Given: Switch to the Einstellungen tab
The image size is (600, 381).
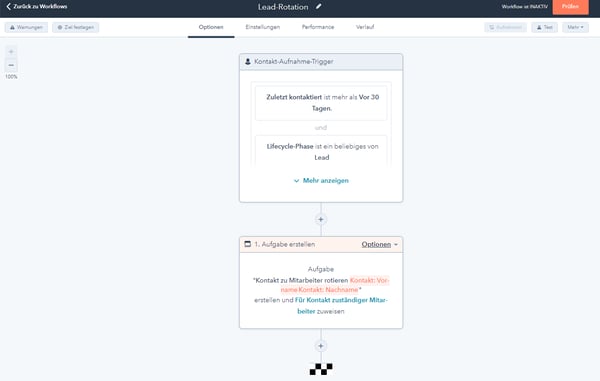Looking at the screenshot, I should pyautogui.click(x=263, y=27).
